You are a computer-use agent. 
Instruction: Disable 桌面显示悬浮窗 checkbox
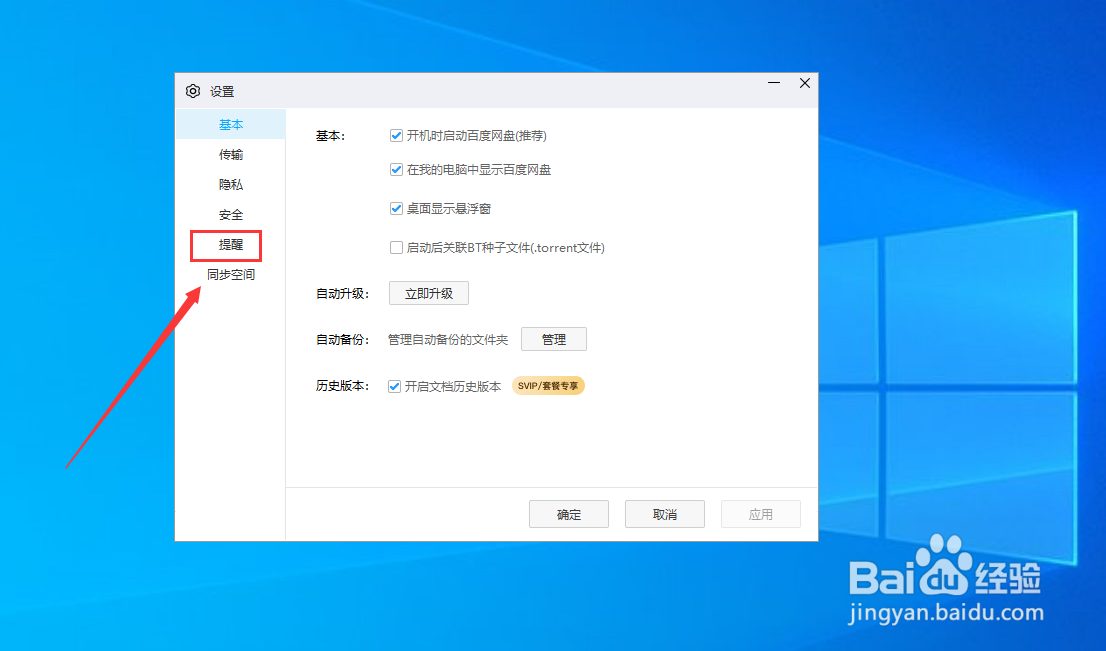click(x=396, y=208)
